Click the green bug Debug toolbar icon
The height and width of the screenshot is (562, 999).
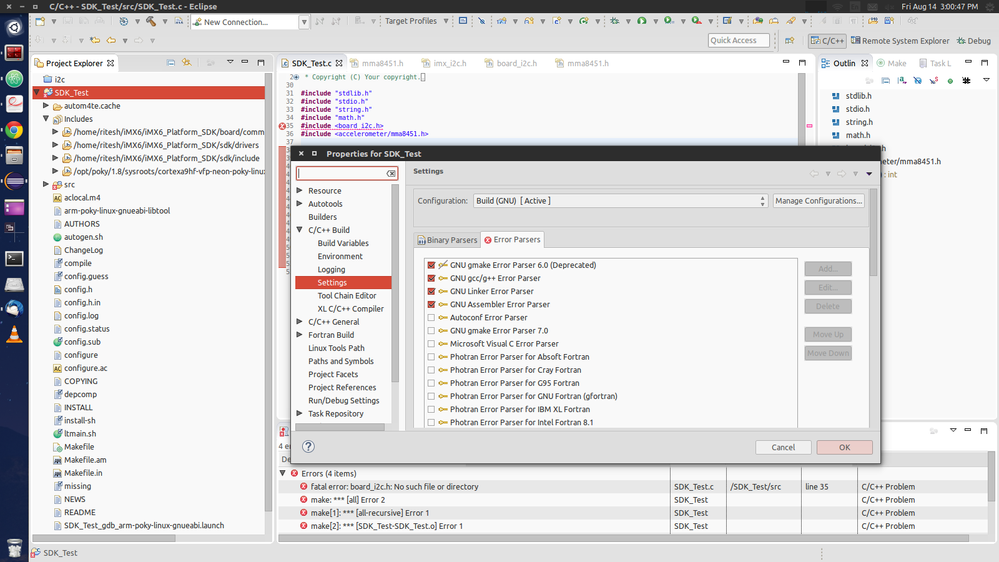(615, 21)
